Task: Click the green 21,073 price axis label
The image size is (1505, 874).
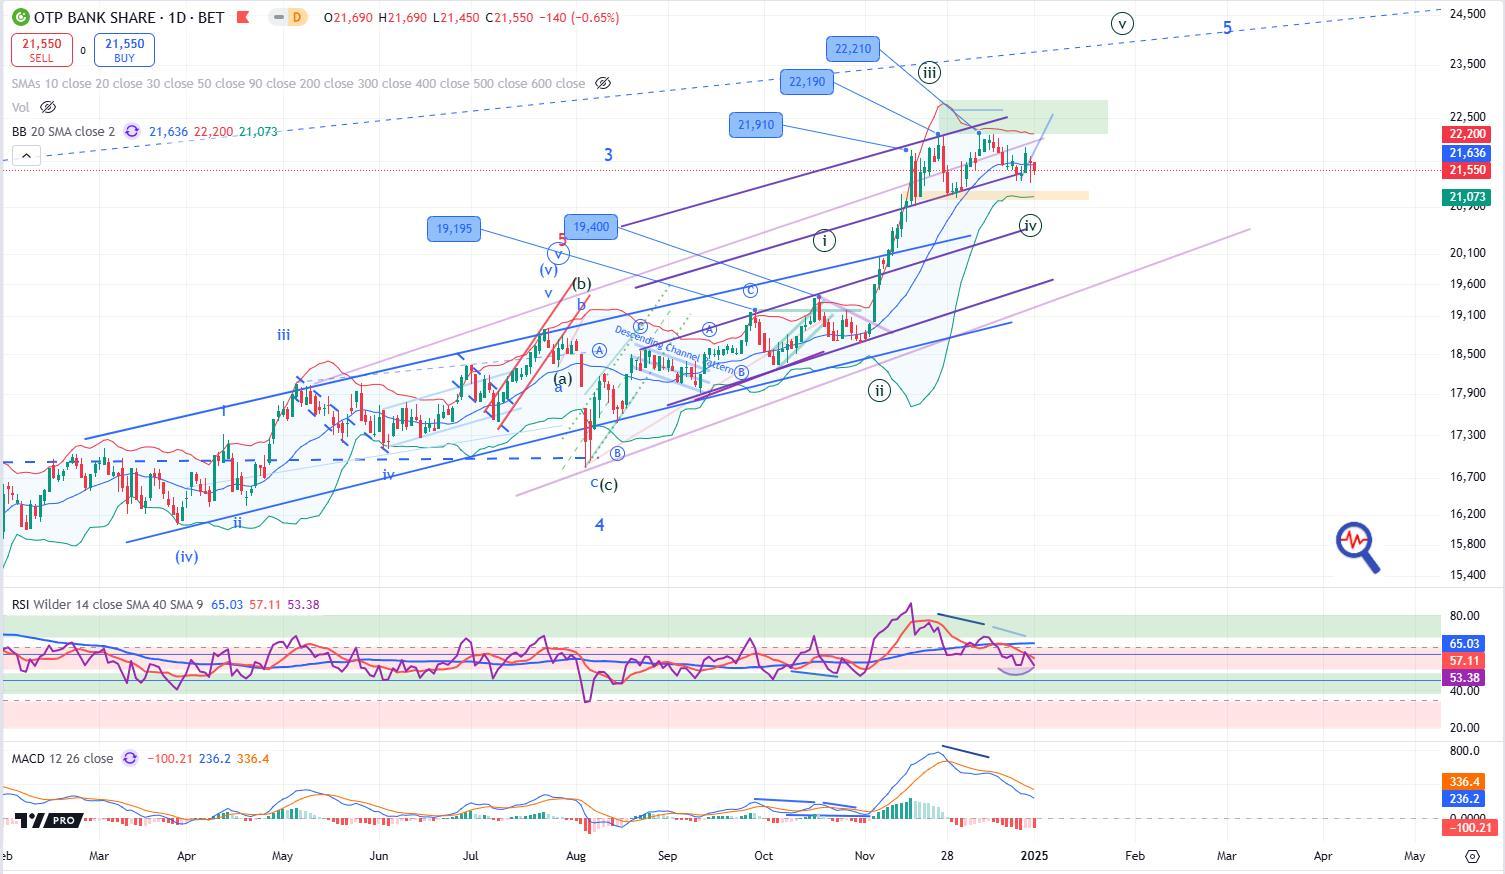Action: [x=1466, y=198]
